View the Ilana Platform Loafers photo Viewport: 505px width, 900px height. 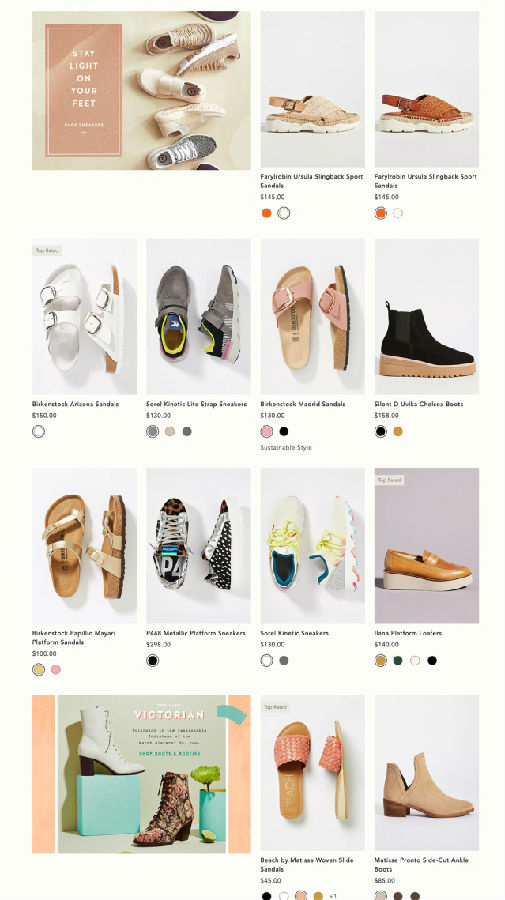pos(427,545)
